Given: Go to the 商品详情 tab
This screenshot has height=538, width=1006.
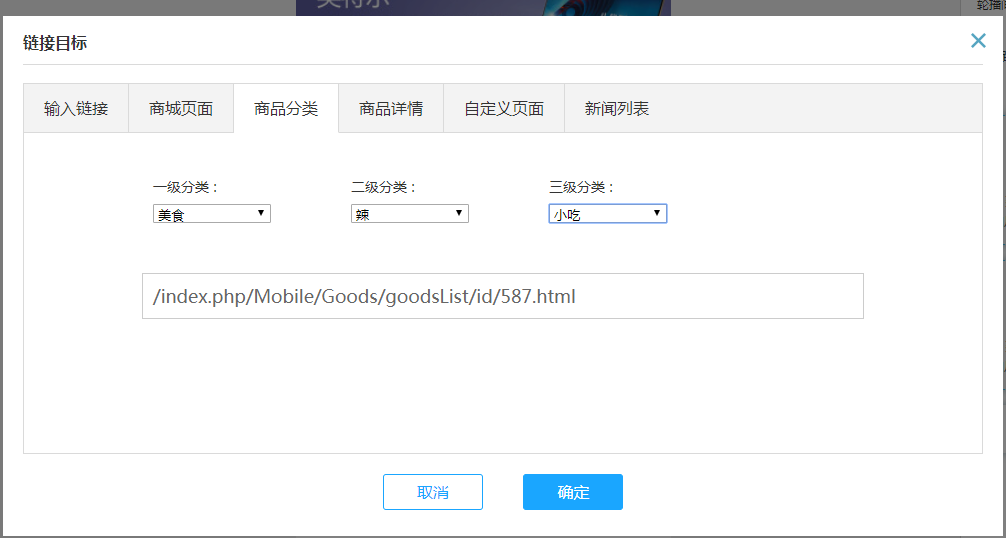Looking at the screenshot, I should (391, 108).
